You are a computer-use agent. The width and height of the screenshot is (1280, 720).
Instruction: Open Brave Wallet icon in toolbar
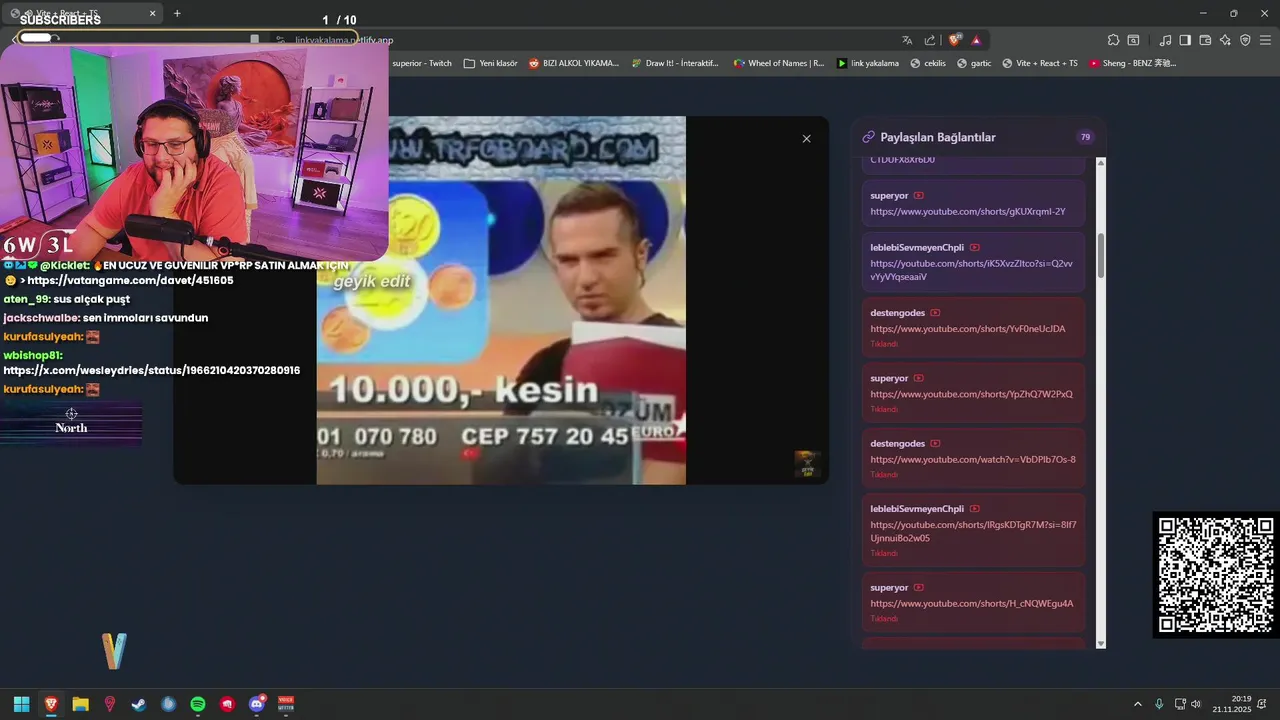(x=1205, y=40)
